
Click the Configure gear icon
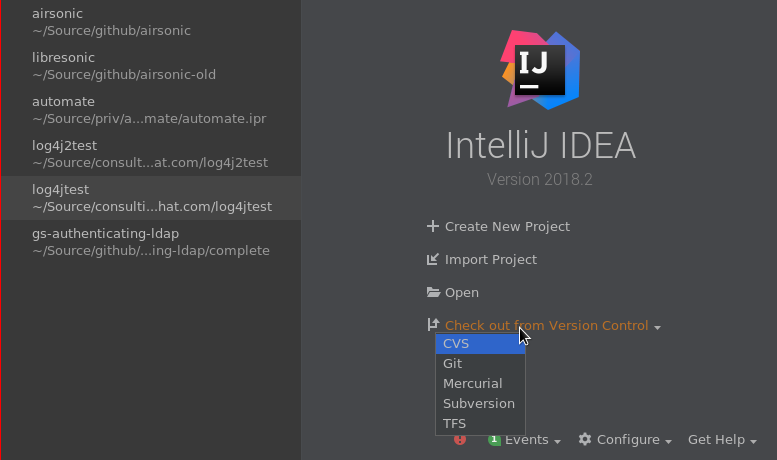585,439
